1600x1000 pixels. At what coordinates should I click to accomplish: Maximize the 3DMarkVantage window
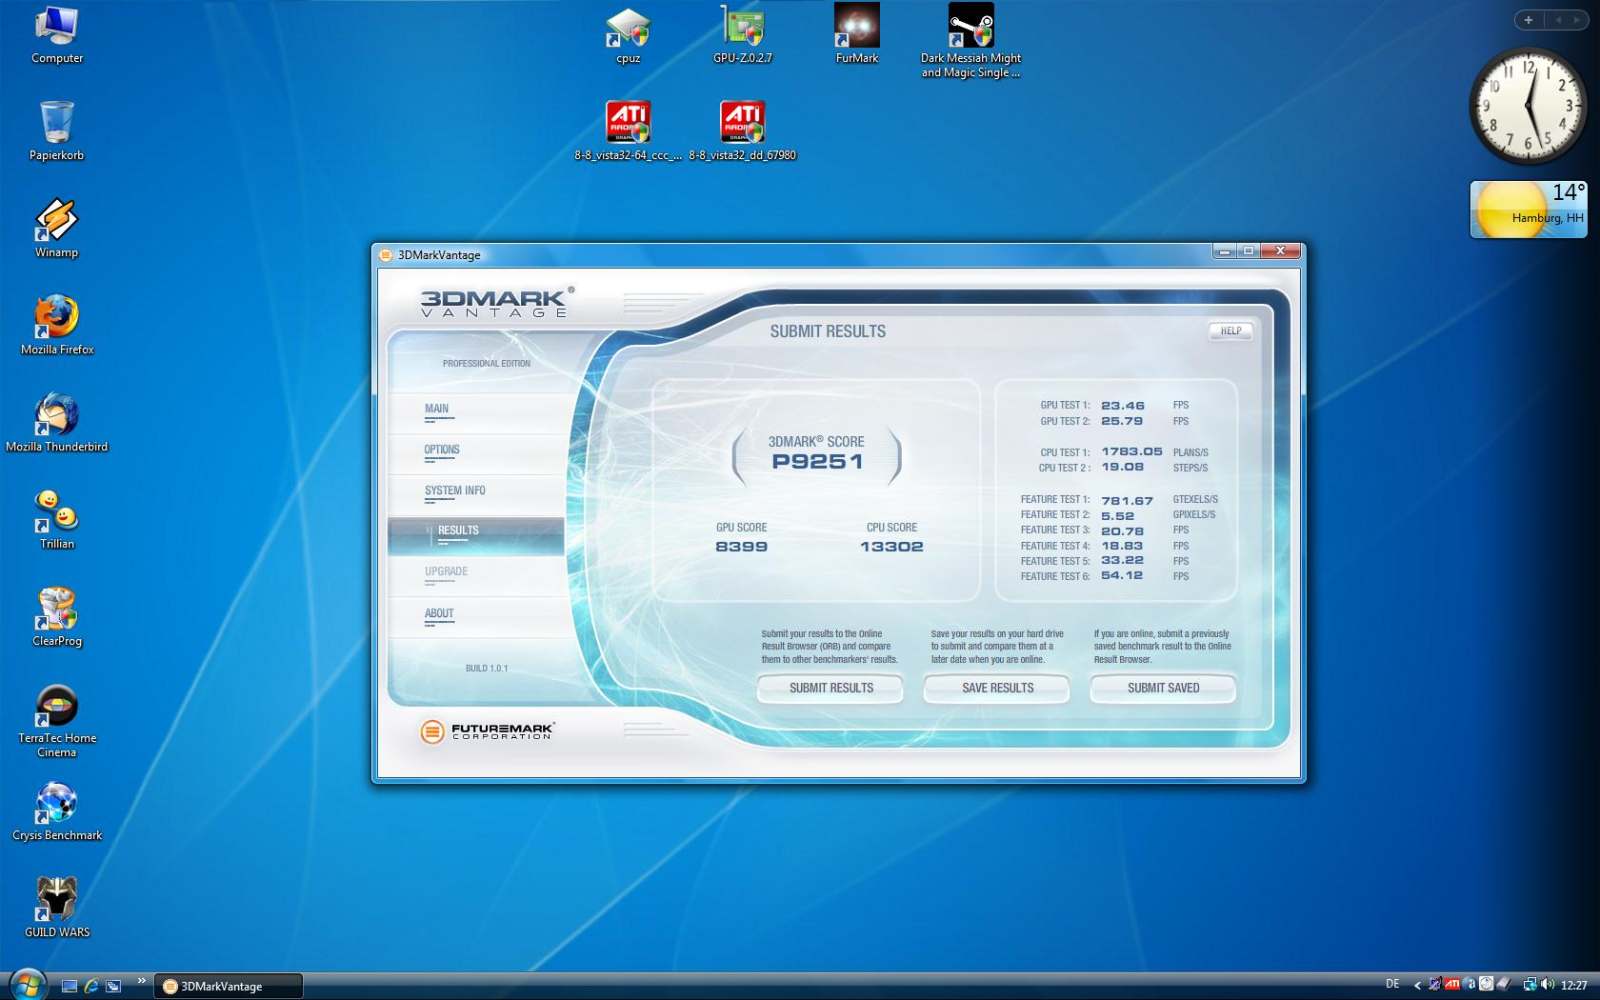[x=1248, y=251]
